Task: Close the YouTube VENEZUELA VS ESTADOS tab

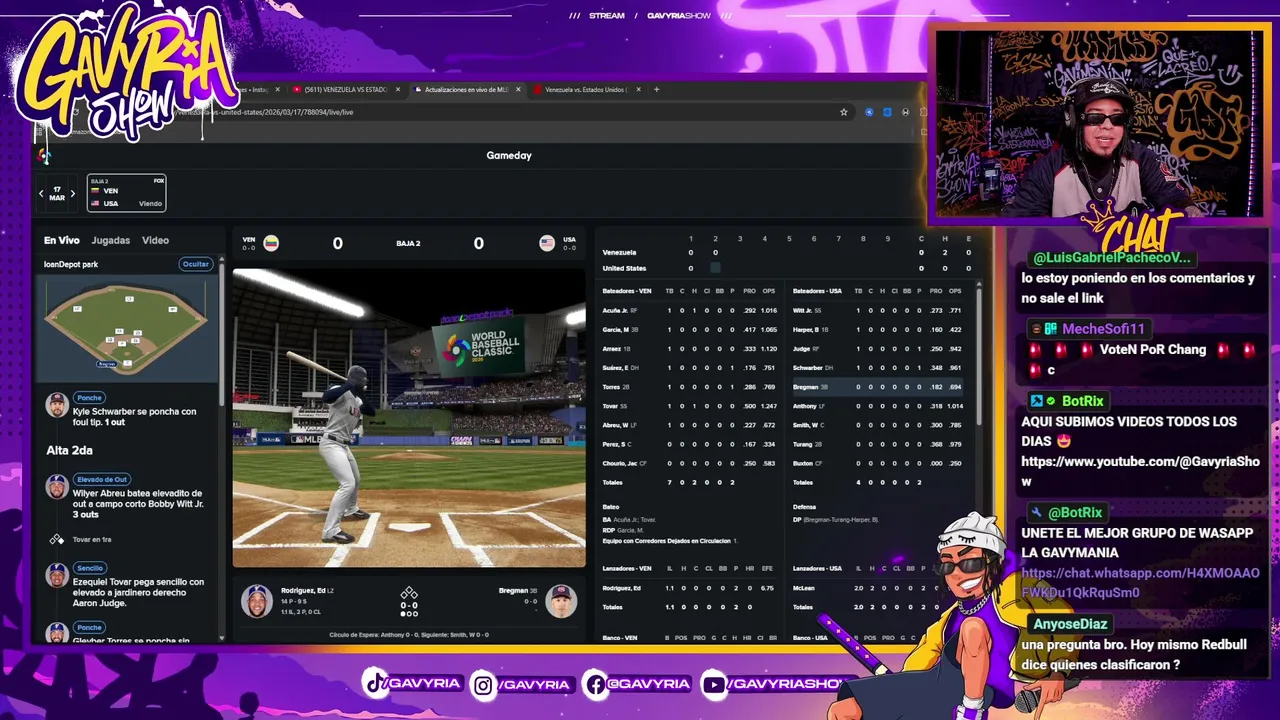Action: click(397, 89)
